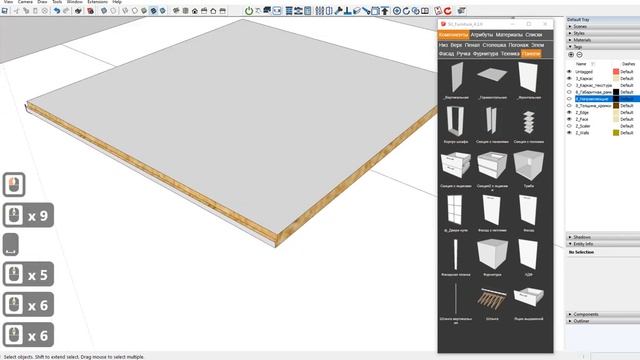The image size is (640, 360).
Task: Collapse the Entity Info panel
Action: (602, 244)
